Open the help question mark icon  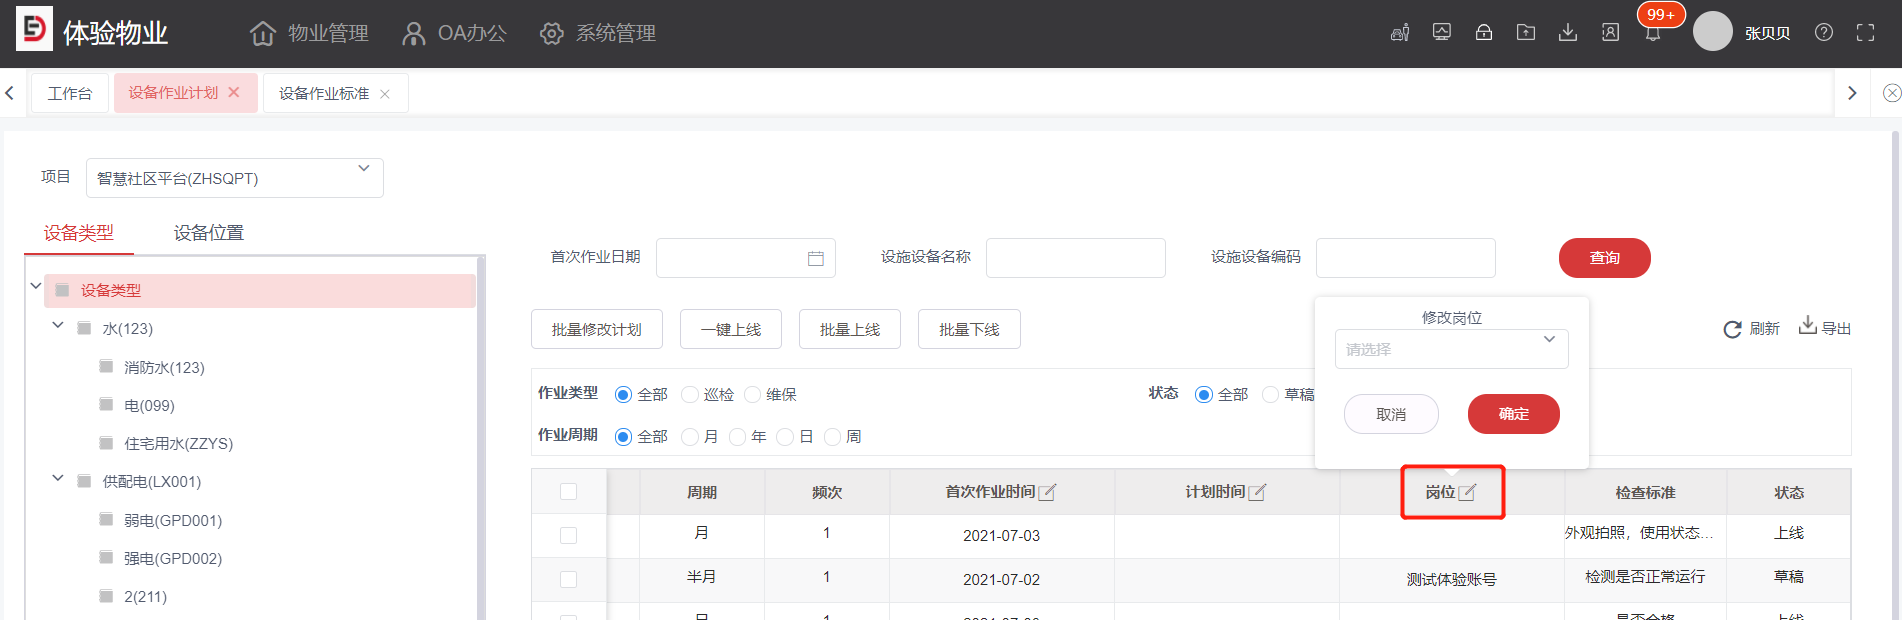pyautogui.click(x=1824, y=32)
